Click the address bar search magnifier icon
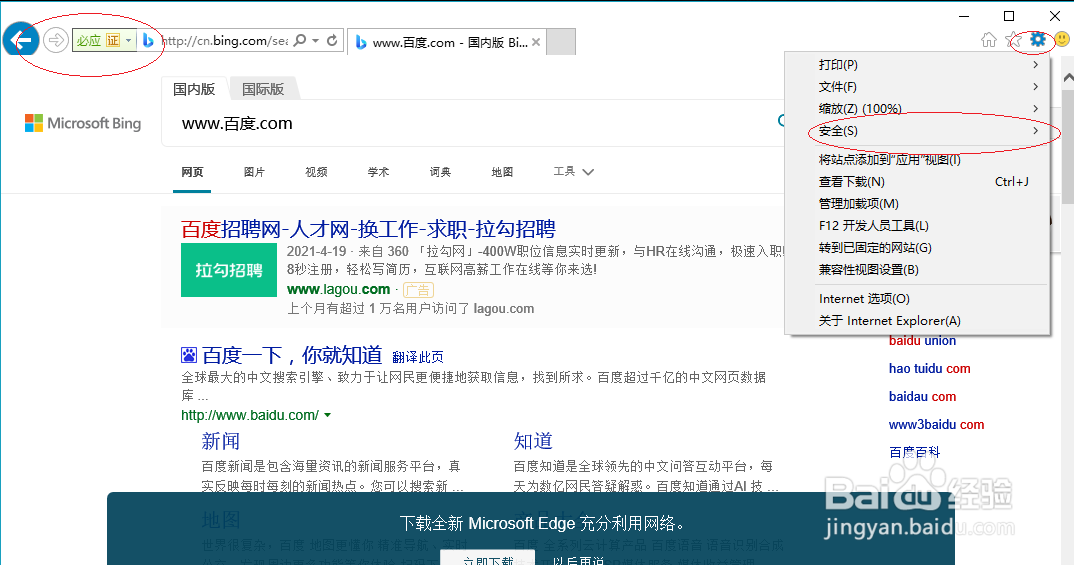Viewport: 1074px width, 565px height. pos(299,40)
